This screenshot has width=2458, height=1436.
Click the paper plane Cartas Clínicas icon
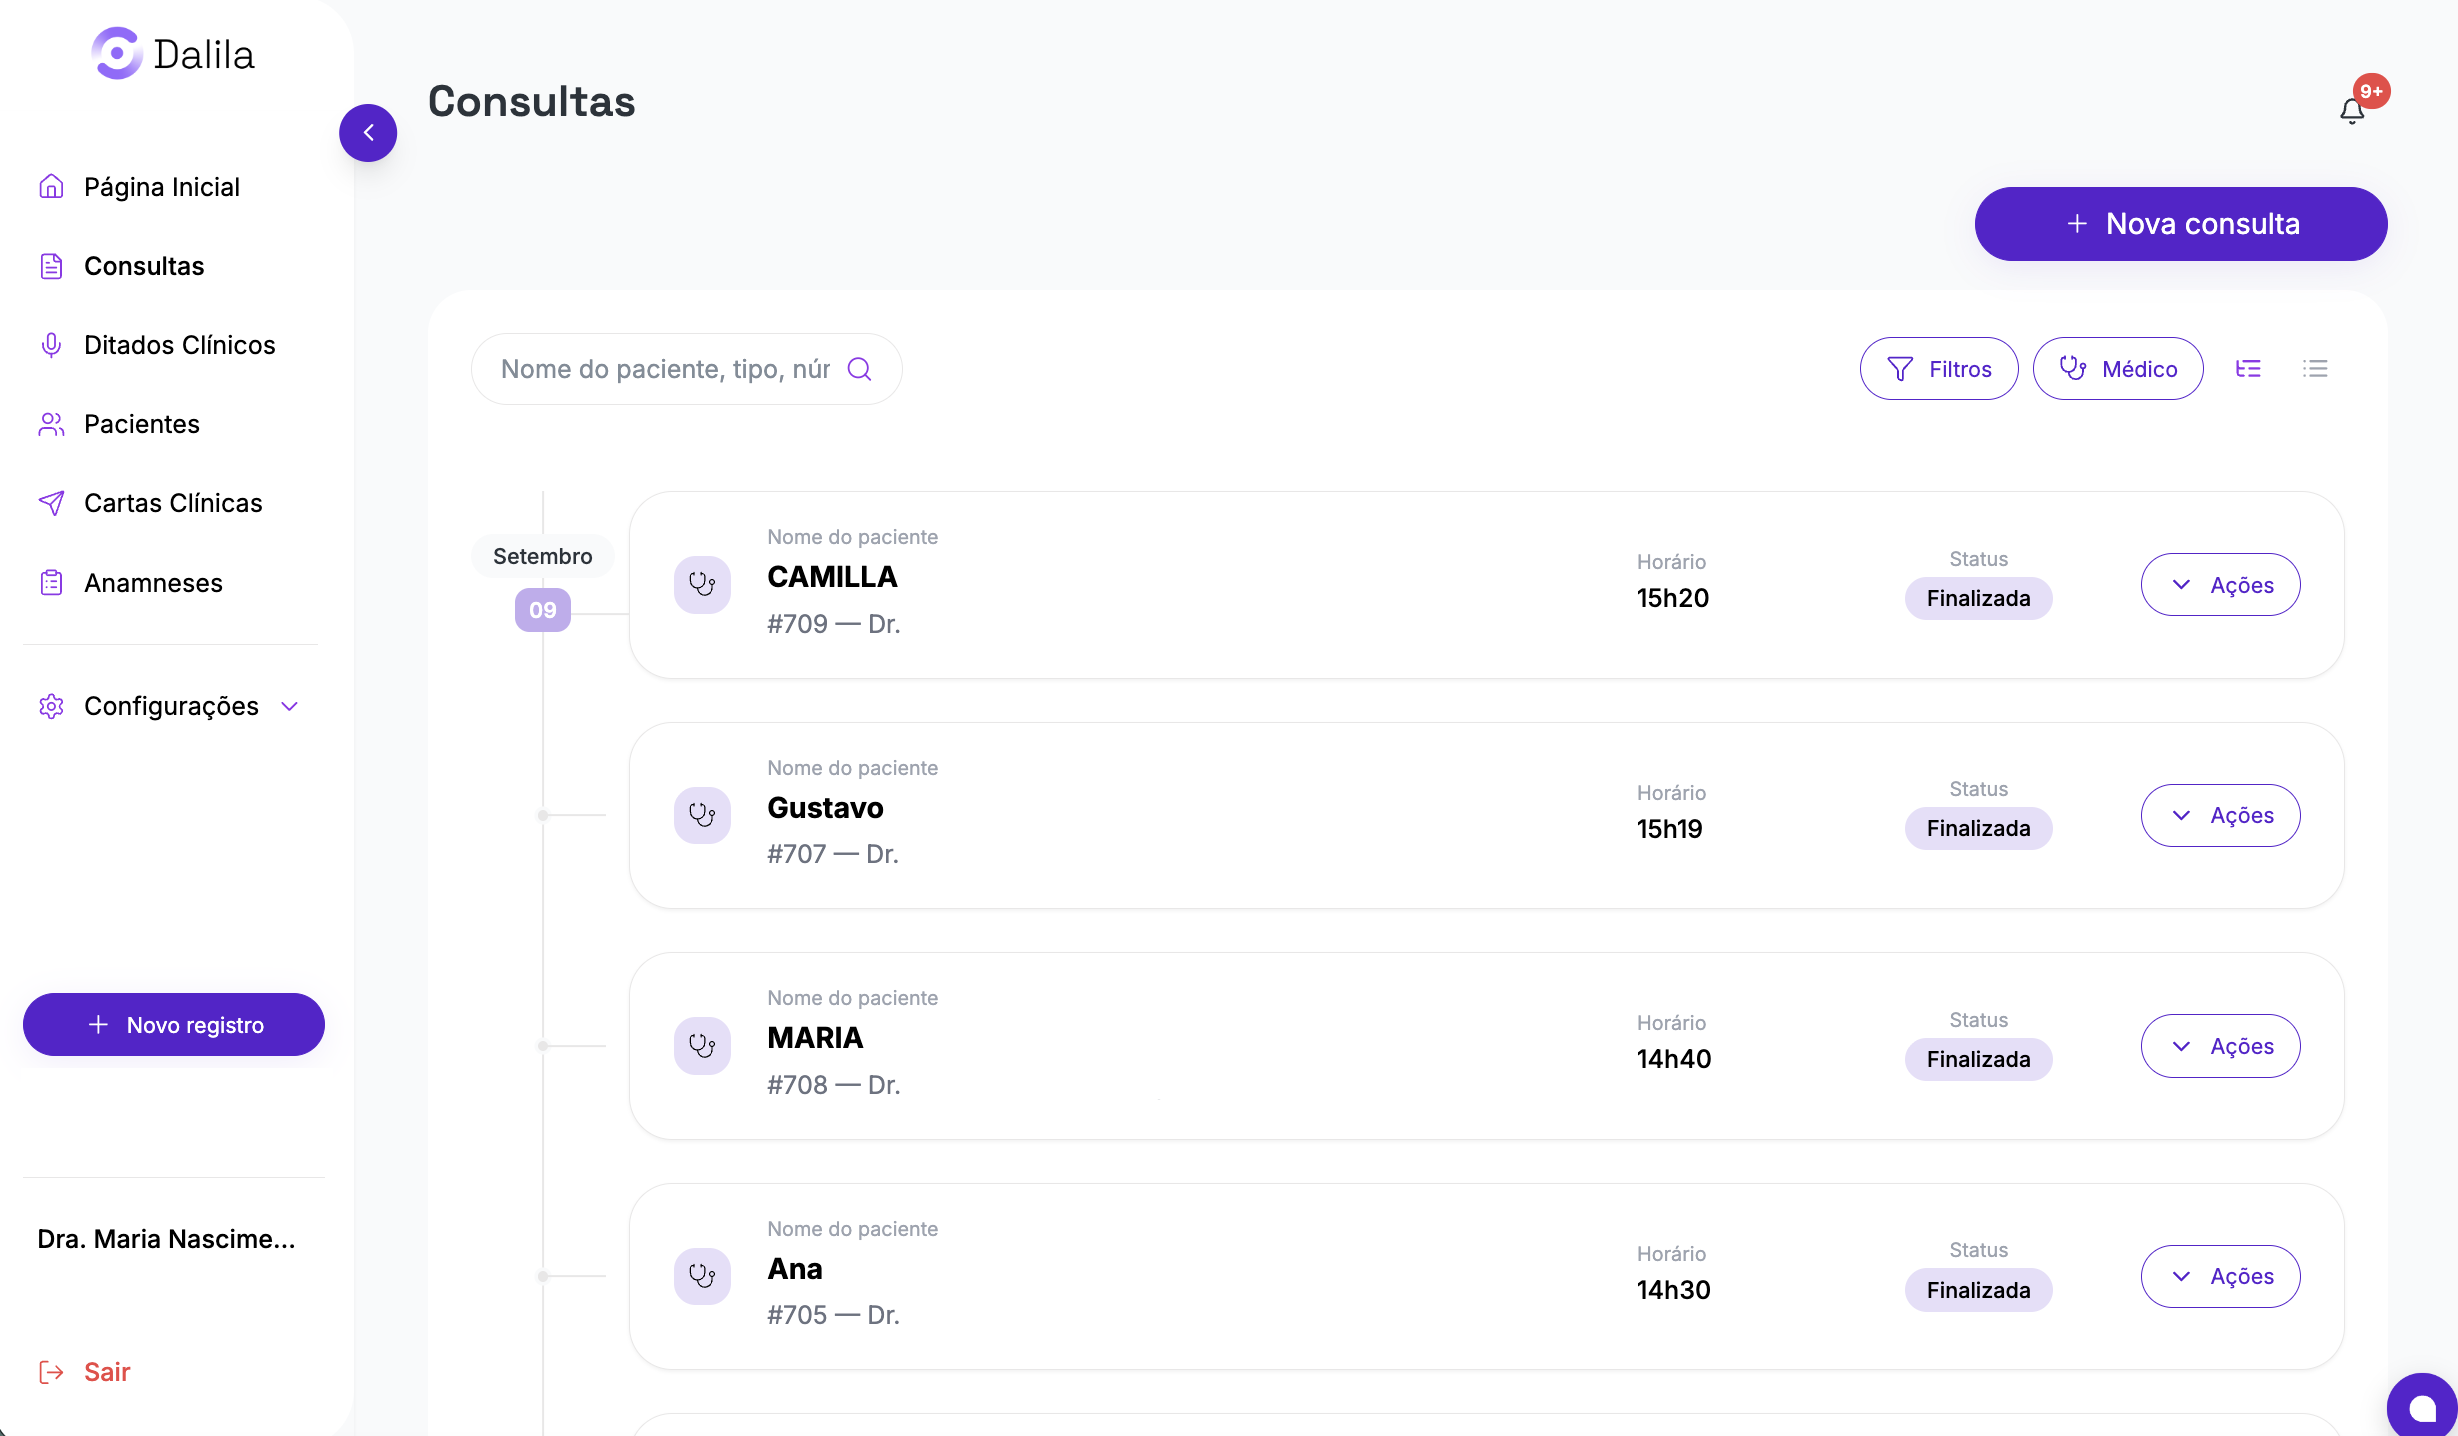click(x=51, y=503)
